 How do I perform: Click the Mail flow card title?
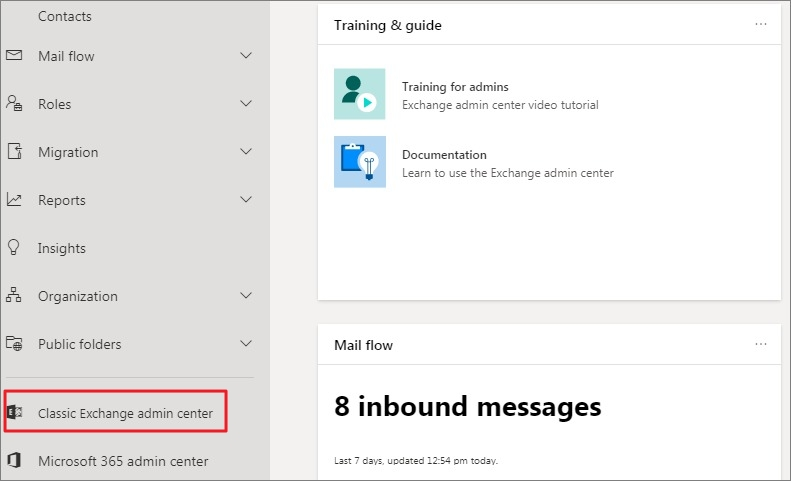point(363,345)
